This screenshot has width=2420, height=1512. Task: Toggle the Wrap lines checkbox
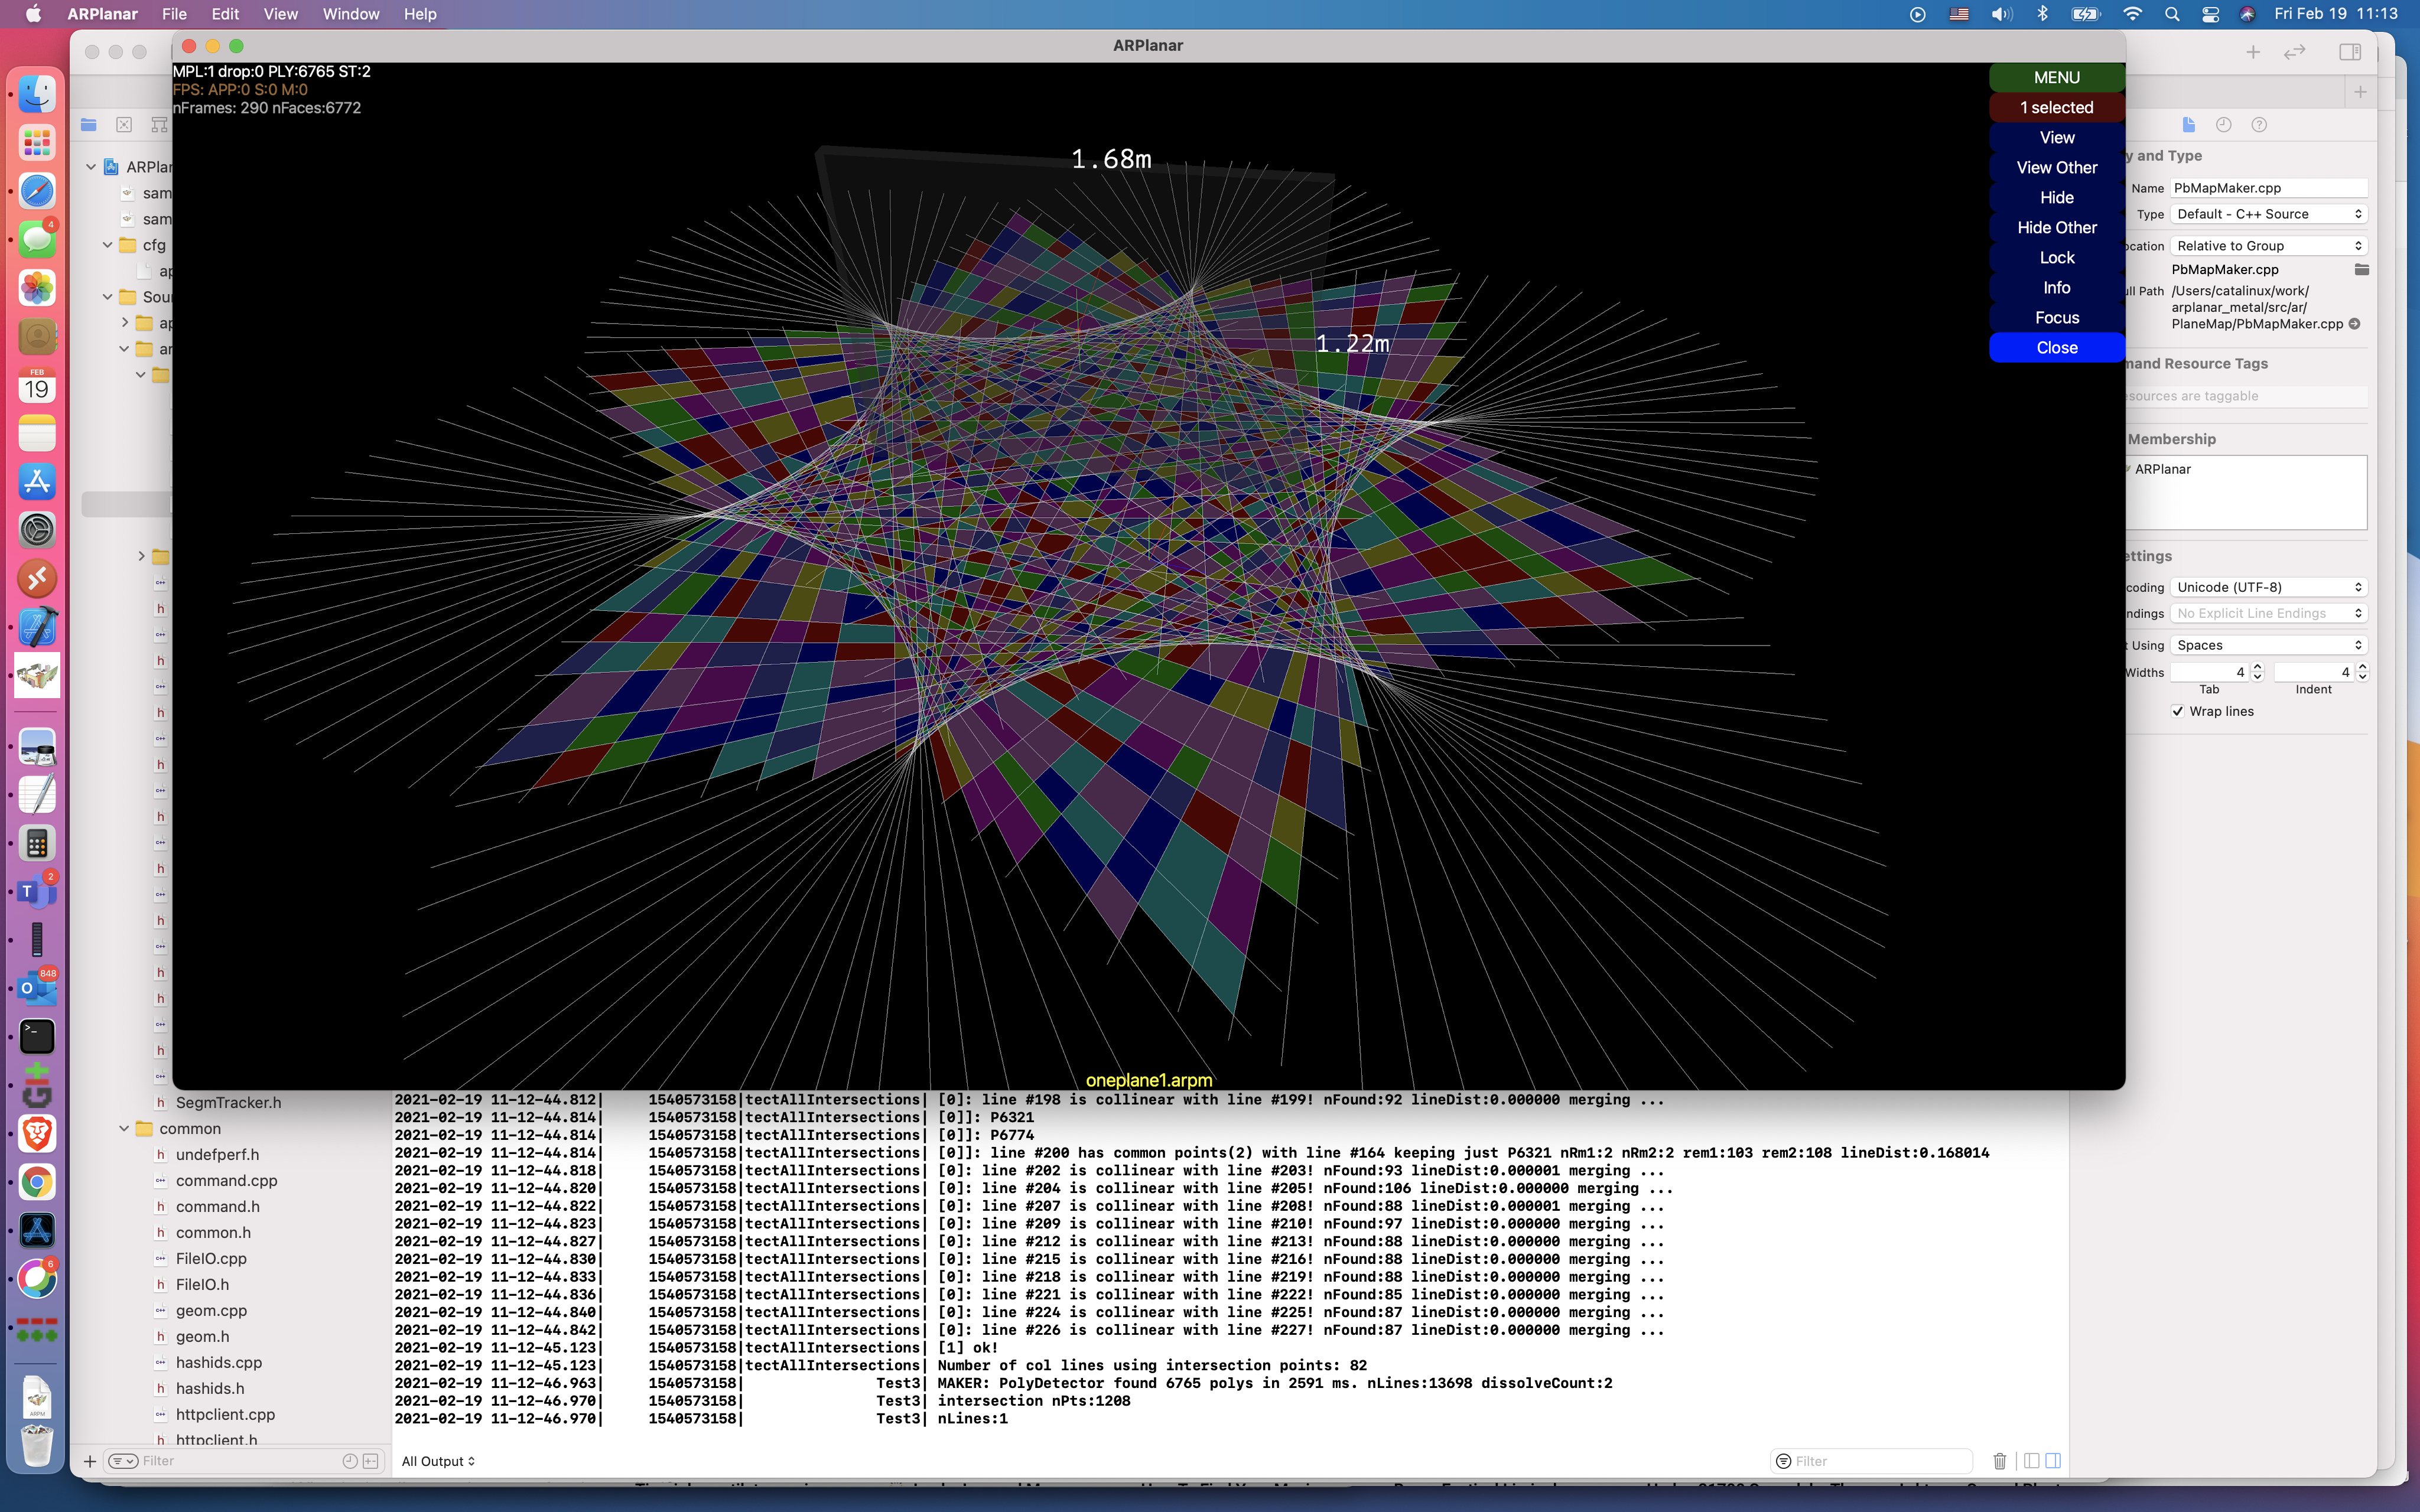(2177, 711)
